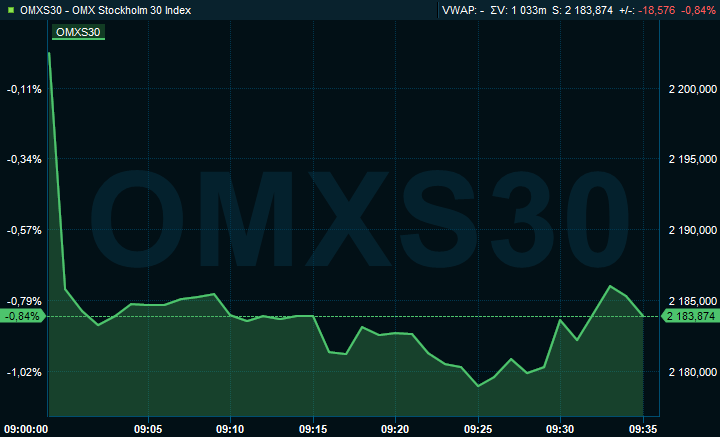Click the '2 195,000' right axis price label
The image size is (720, 437).
click(x=693, y=159)
